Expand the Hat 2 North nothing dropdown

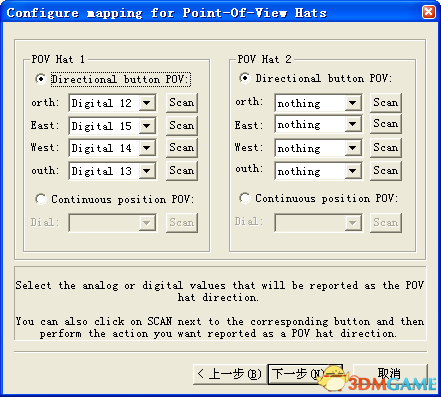[319, 103]
